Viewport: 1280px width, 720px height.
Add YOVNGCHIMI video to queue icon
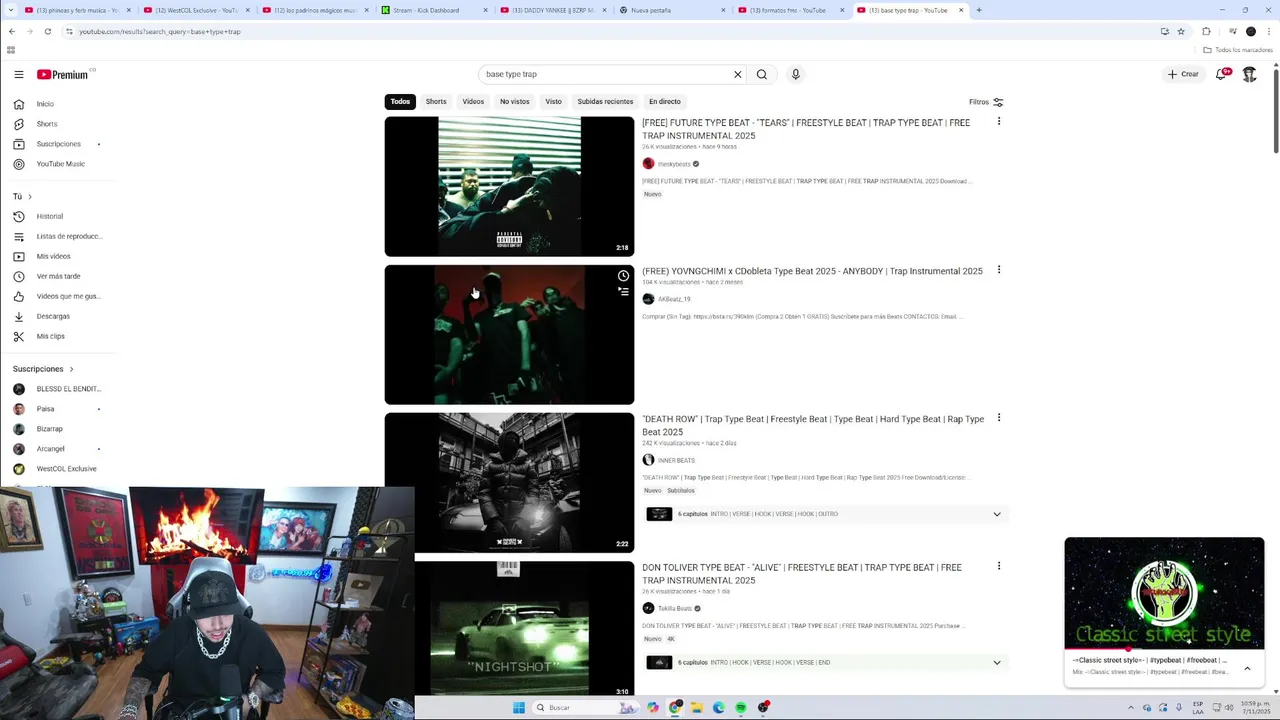623,292
